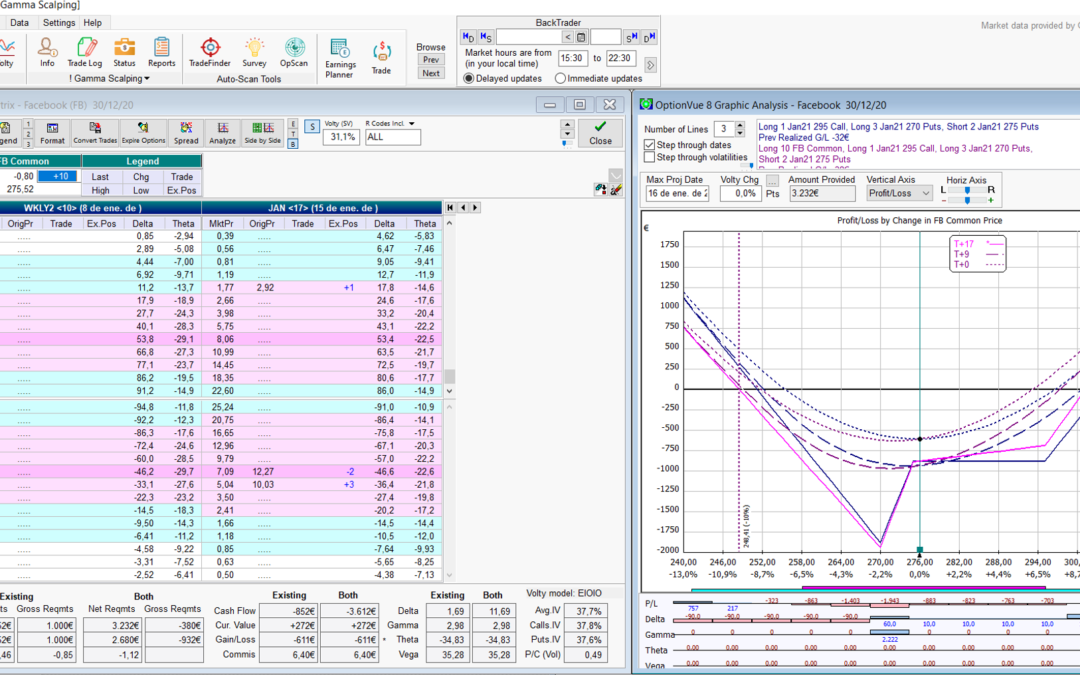Image resolution: width=1080 pixels, height=675 pixels.
Task: Click the up arrow beside Close button
Action: pos(568,124)
